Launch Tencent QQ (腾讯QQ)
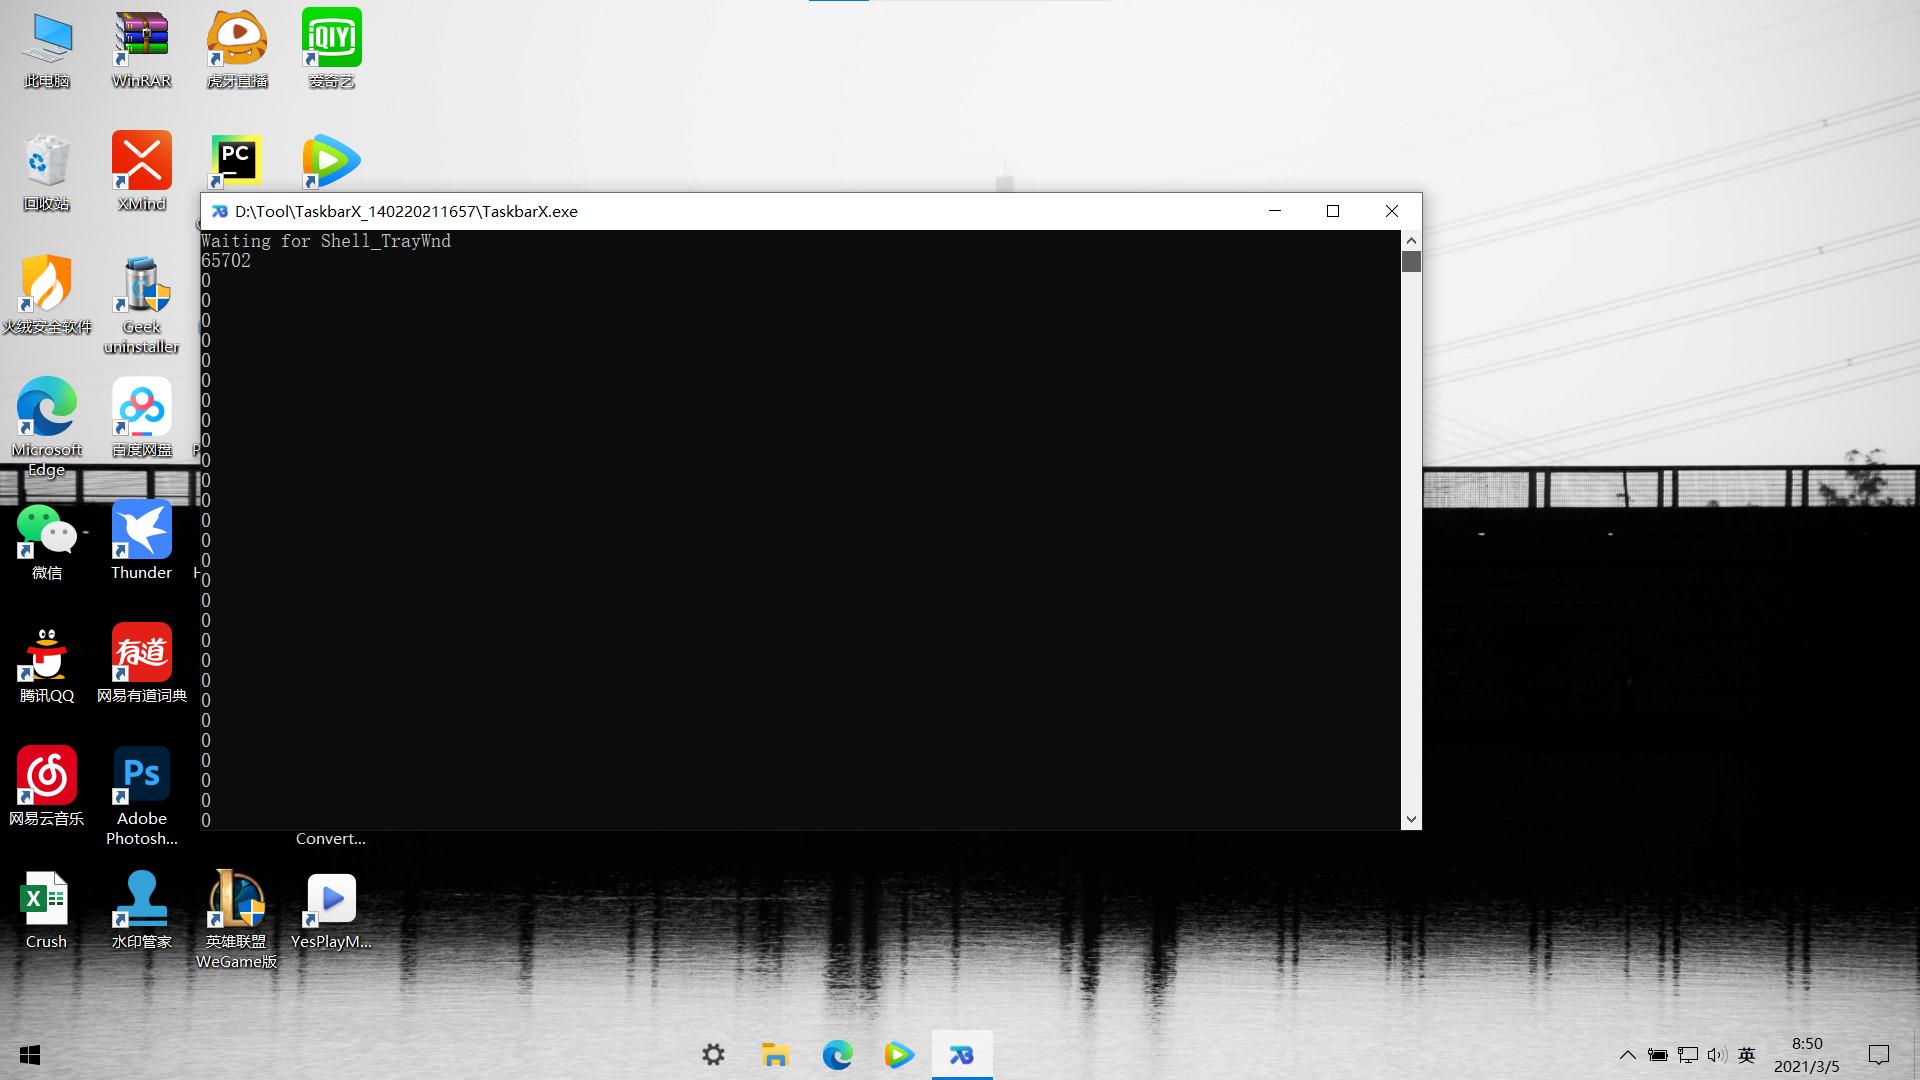The height and width of the screenshot is (1080, 1920). tap(46, 651)
